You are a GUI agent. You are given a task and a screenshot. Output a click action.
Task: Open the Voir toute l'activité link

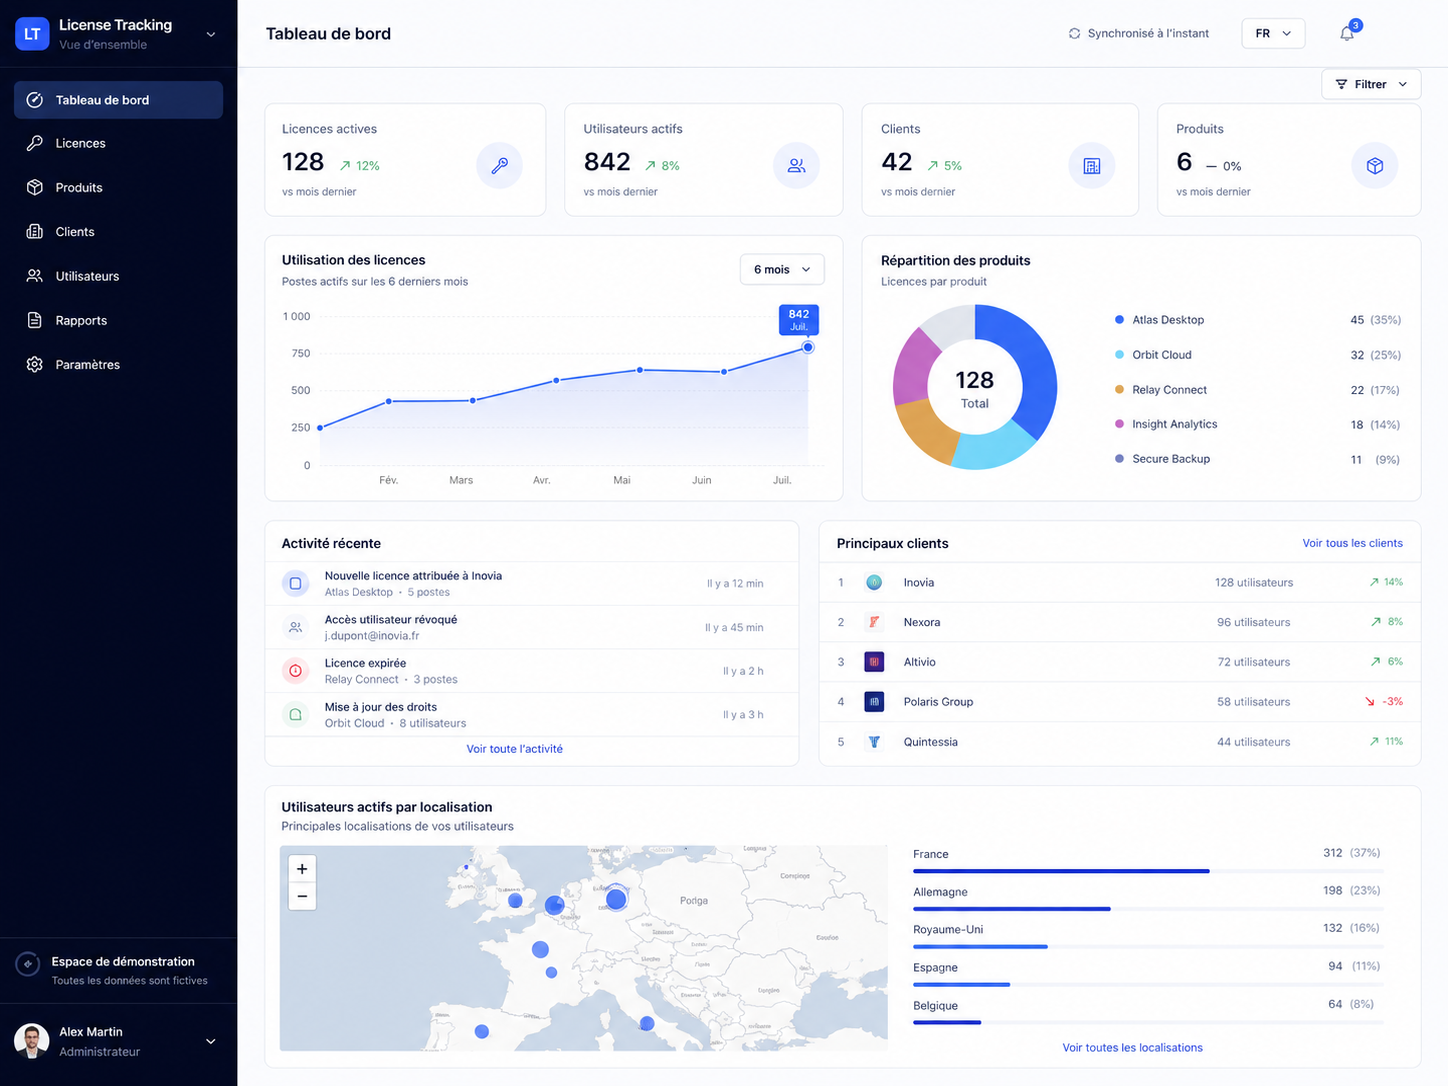pos(515,749)
